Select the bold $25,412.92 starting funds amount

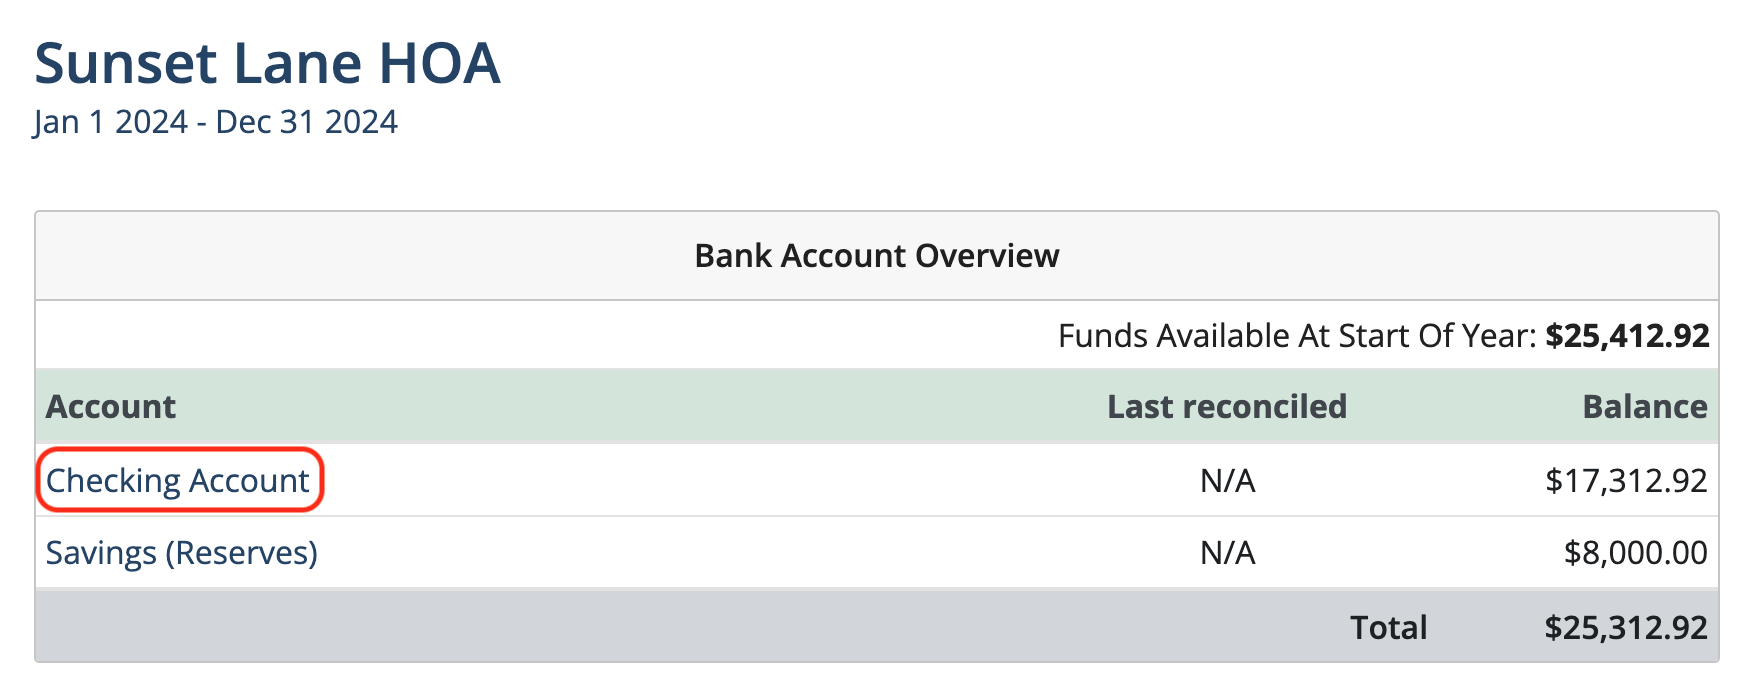(1627, 336)
